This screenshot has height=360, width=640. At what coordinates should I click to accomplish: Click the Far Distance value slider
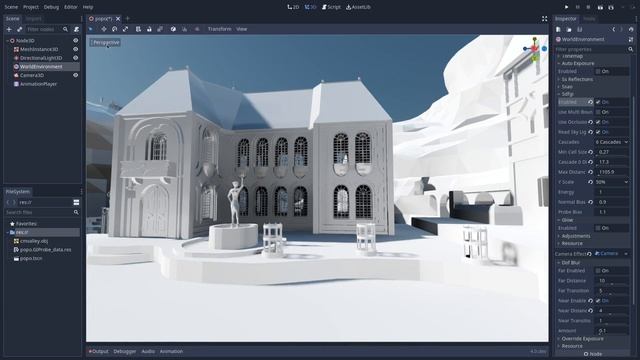611,281
